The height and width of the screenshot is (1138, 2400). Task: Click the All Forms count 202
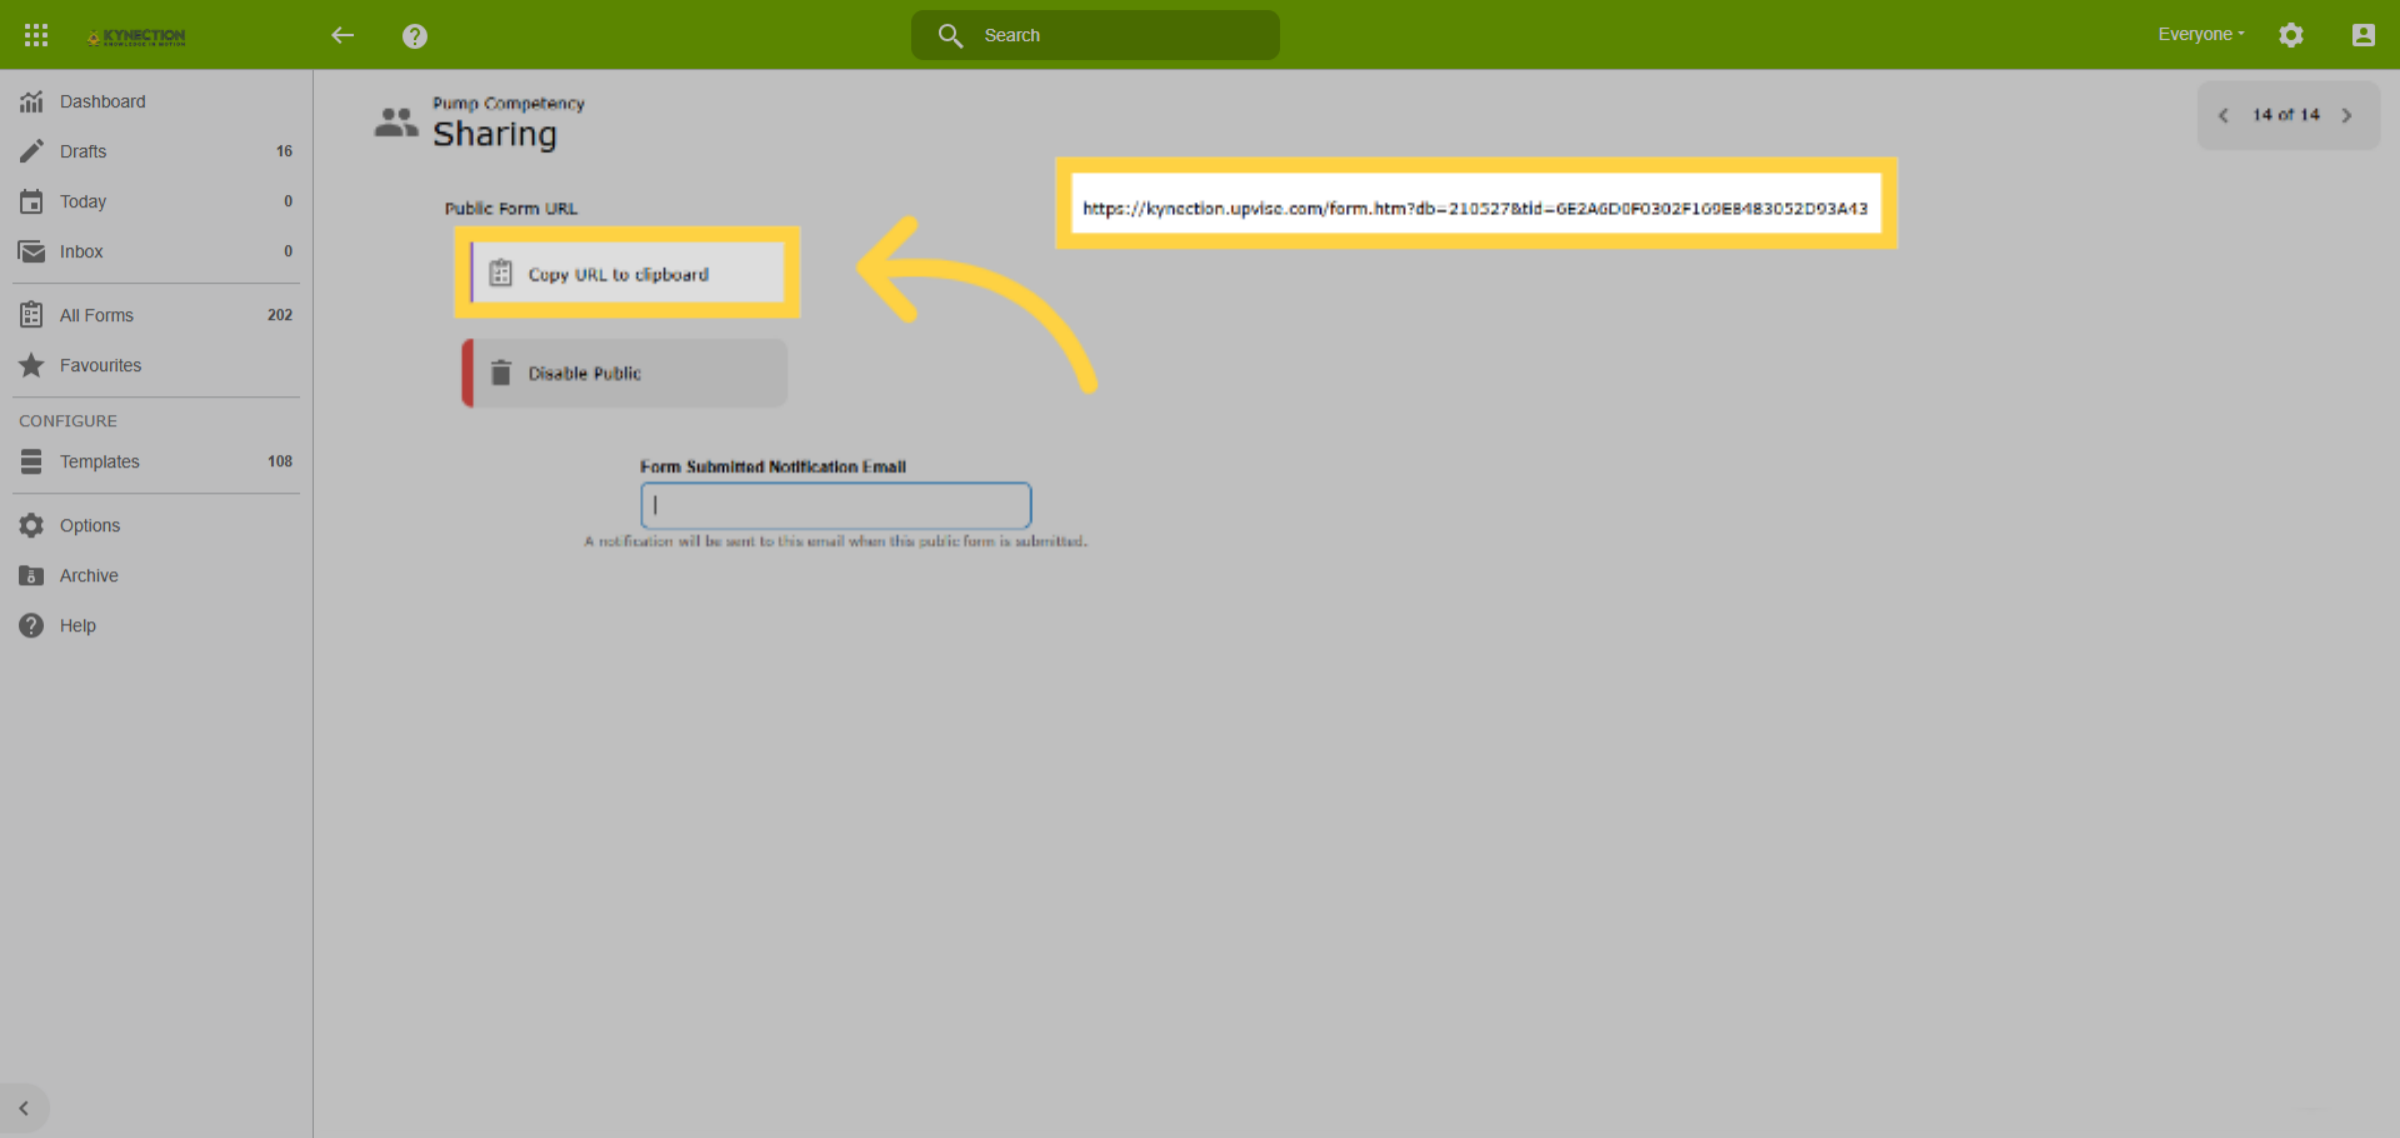coord(280,315)
